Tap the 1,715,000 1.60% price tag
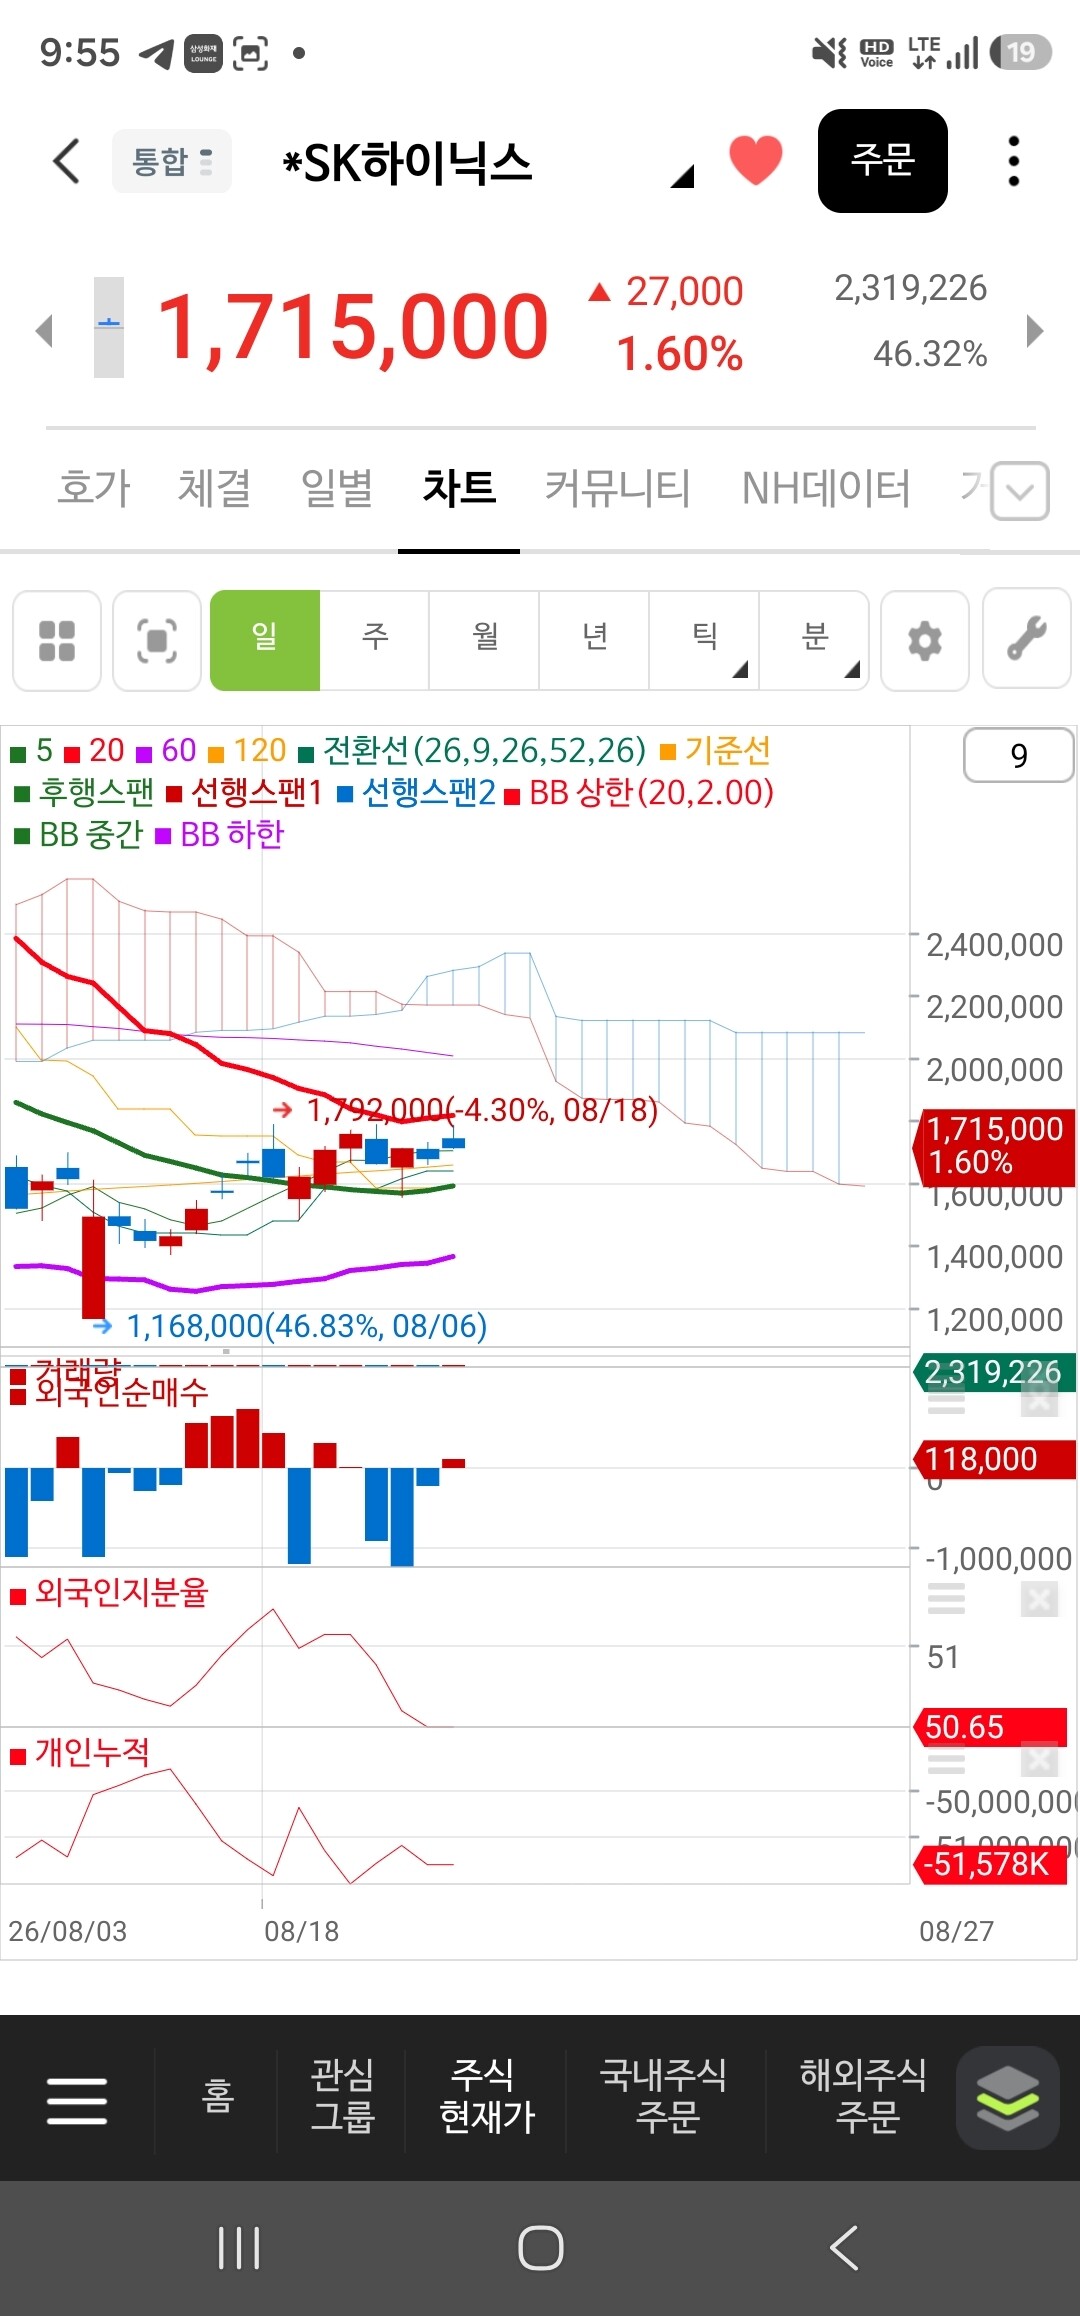The width and height of the screenshot is (1080, 2316). [x=995, y=1146]
